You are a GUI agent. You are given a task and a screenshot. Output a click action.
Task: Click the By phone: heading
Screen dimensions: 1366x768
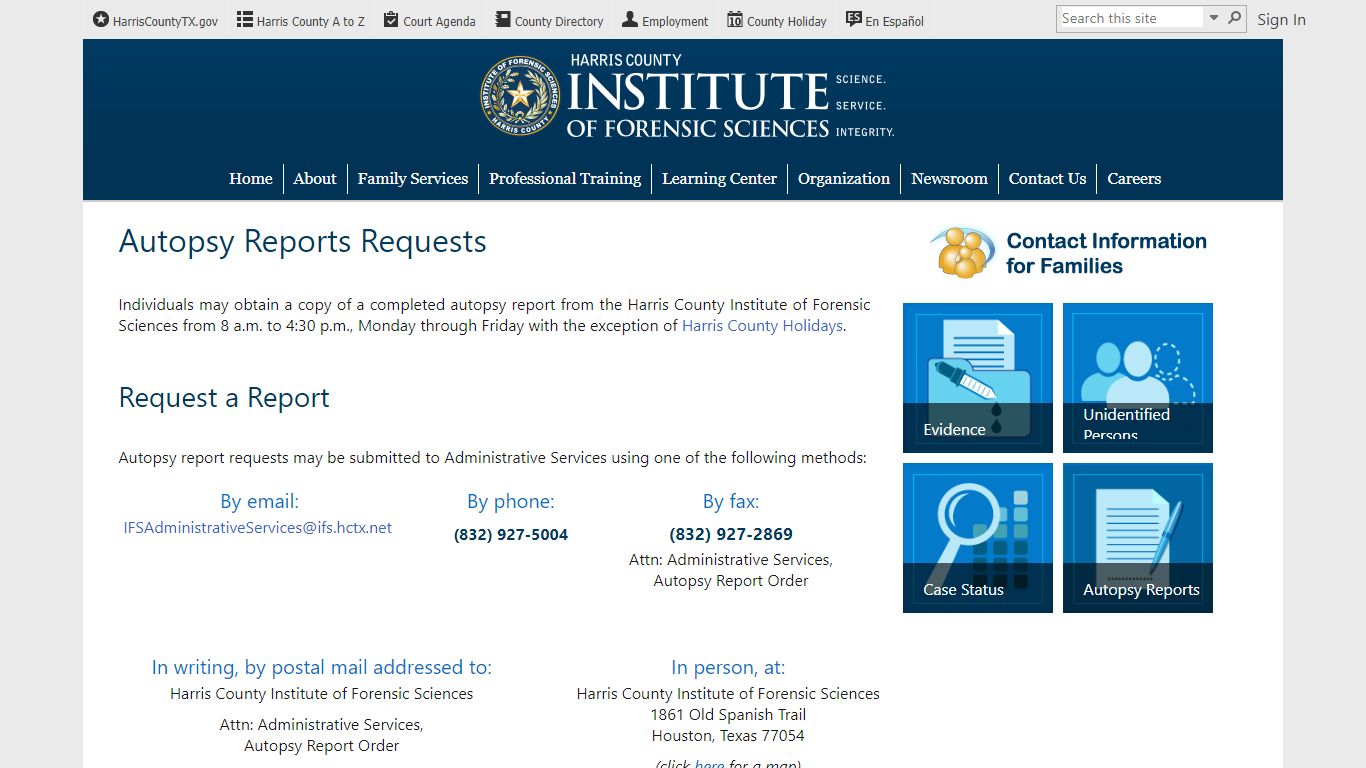511,502
